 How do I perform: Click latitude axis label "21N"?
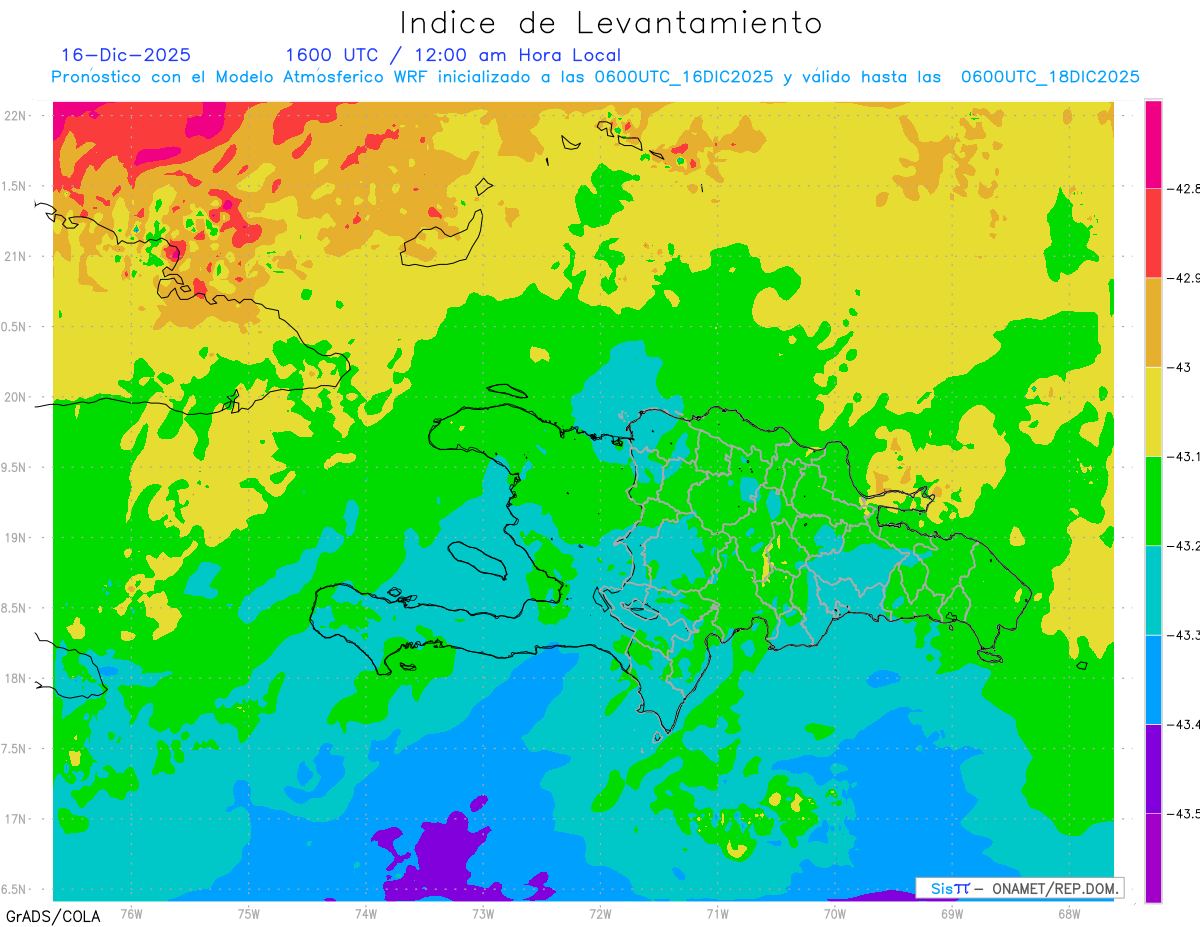click(17, 256)
